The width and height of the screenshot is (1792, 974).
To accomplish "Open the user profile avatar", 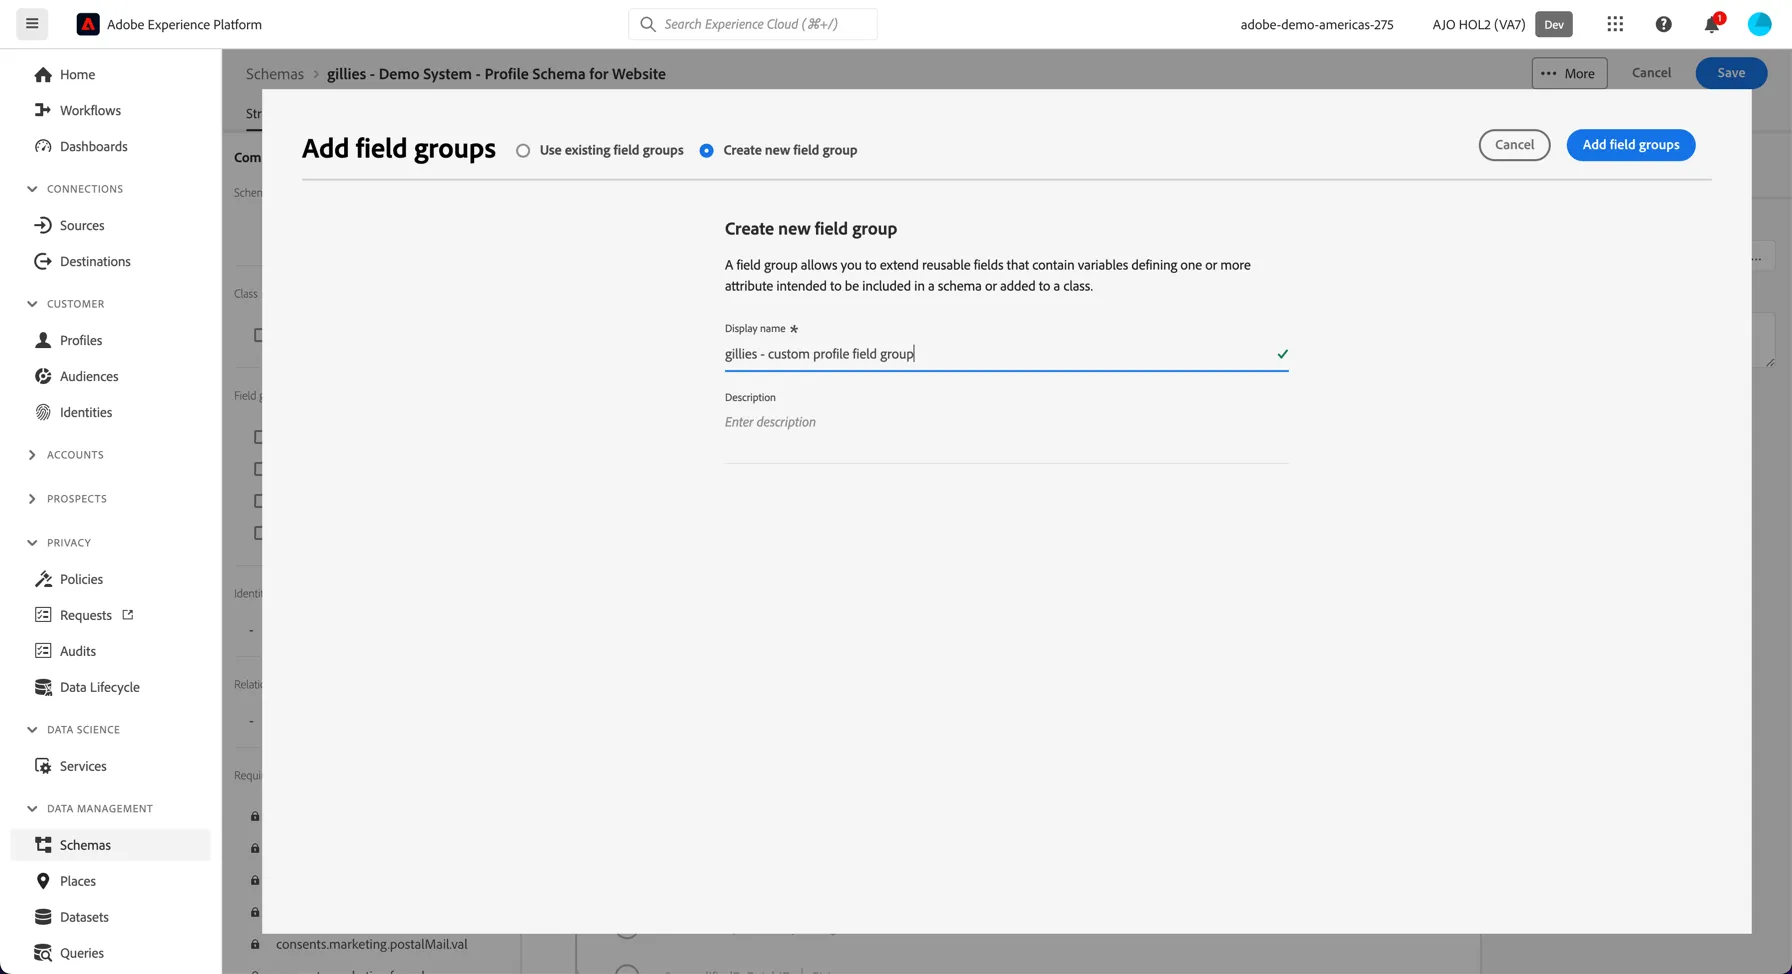I will (x=1759, y=24).
